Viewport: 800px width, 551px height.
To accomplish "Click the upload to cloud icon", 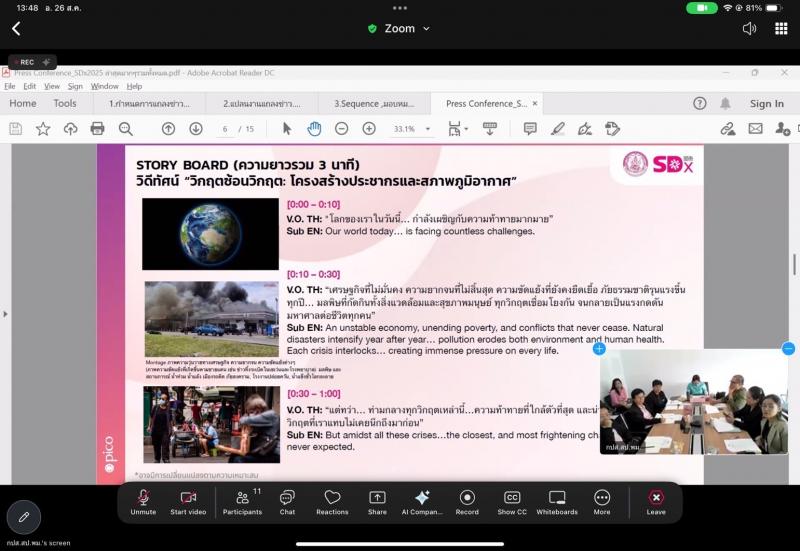I will (70, 129).
